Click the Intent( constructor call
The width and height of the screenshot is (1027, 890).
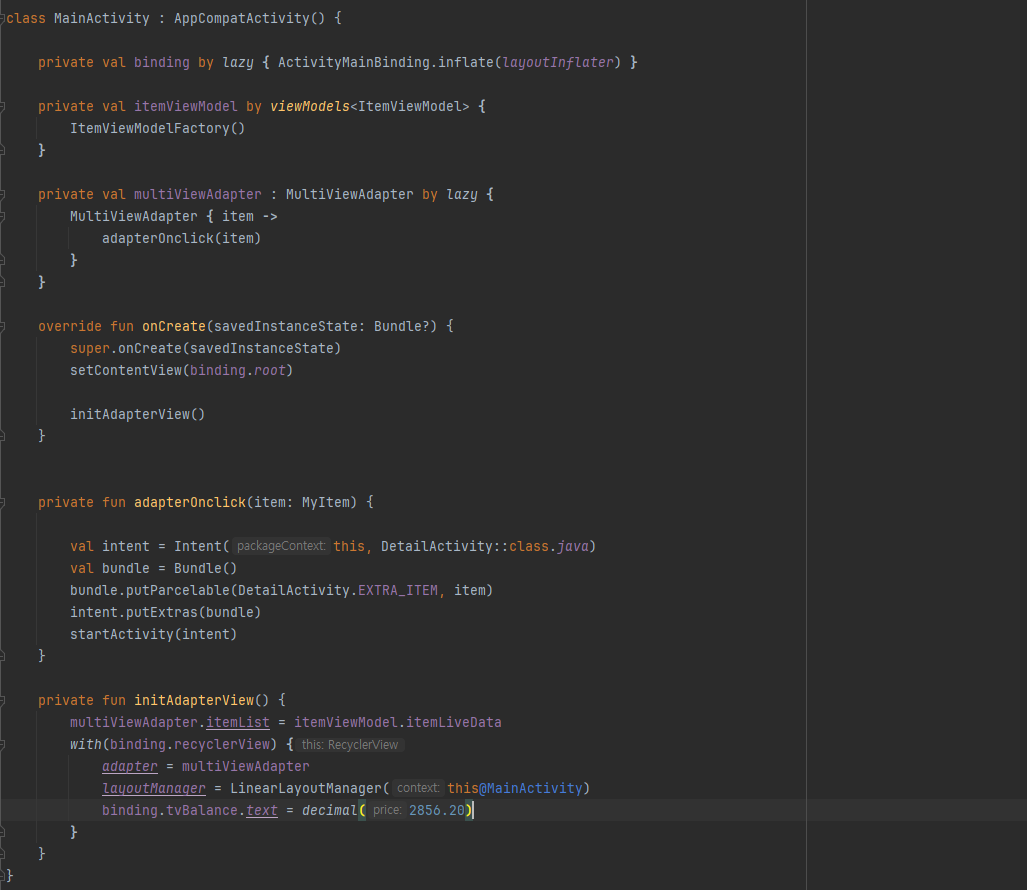click(202, 546)
